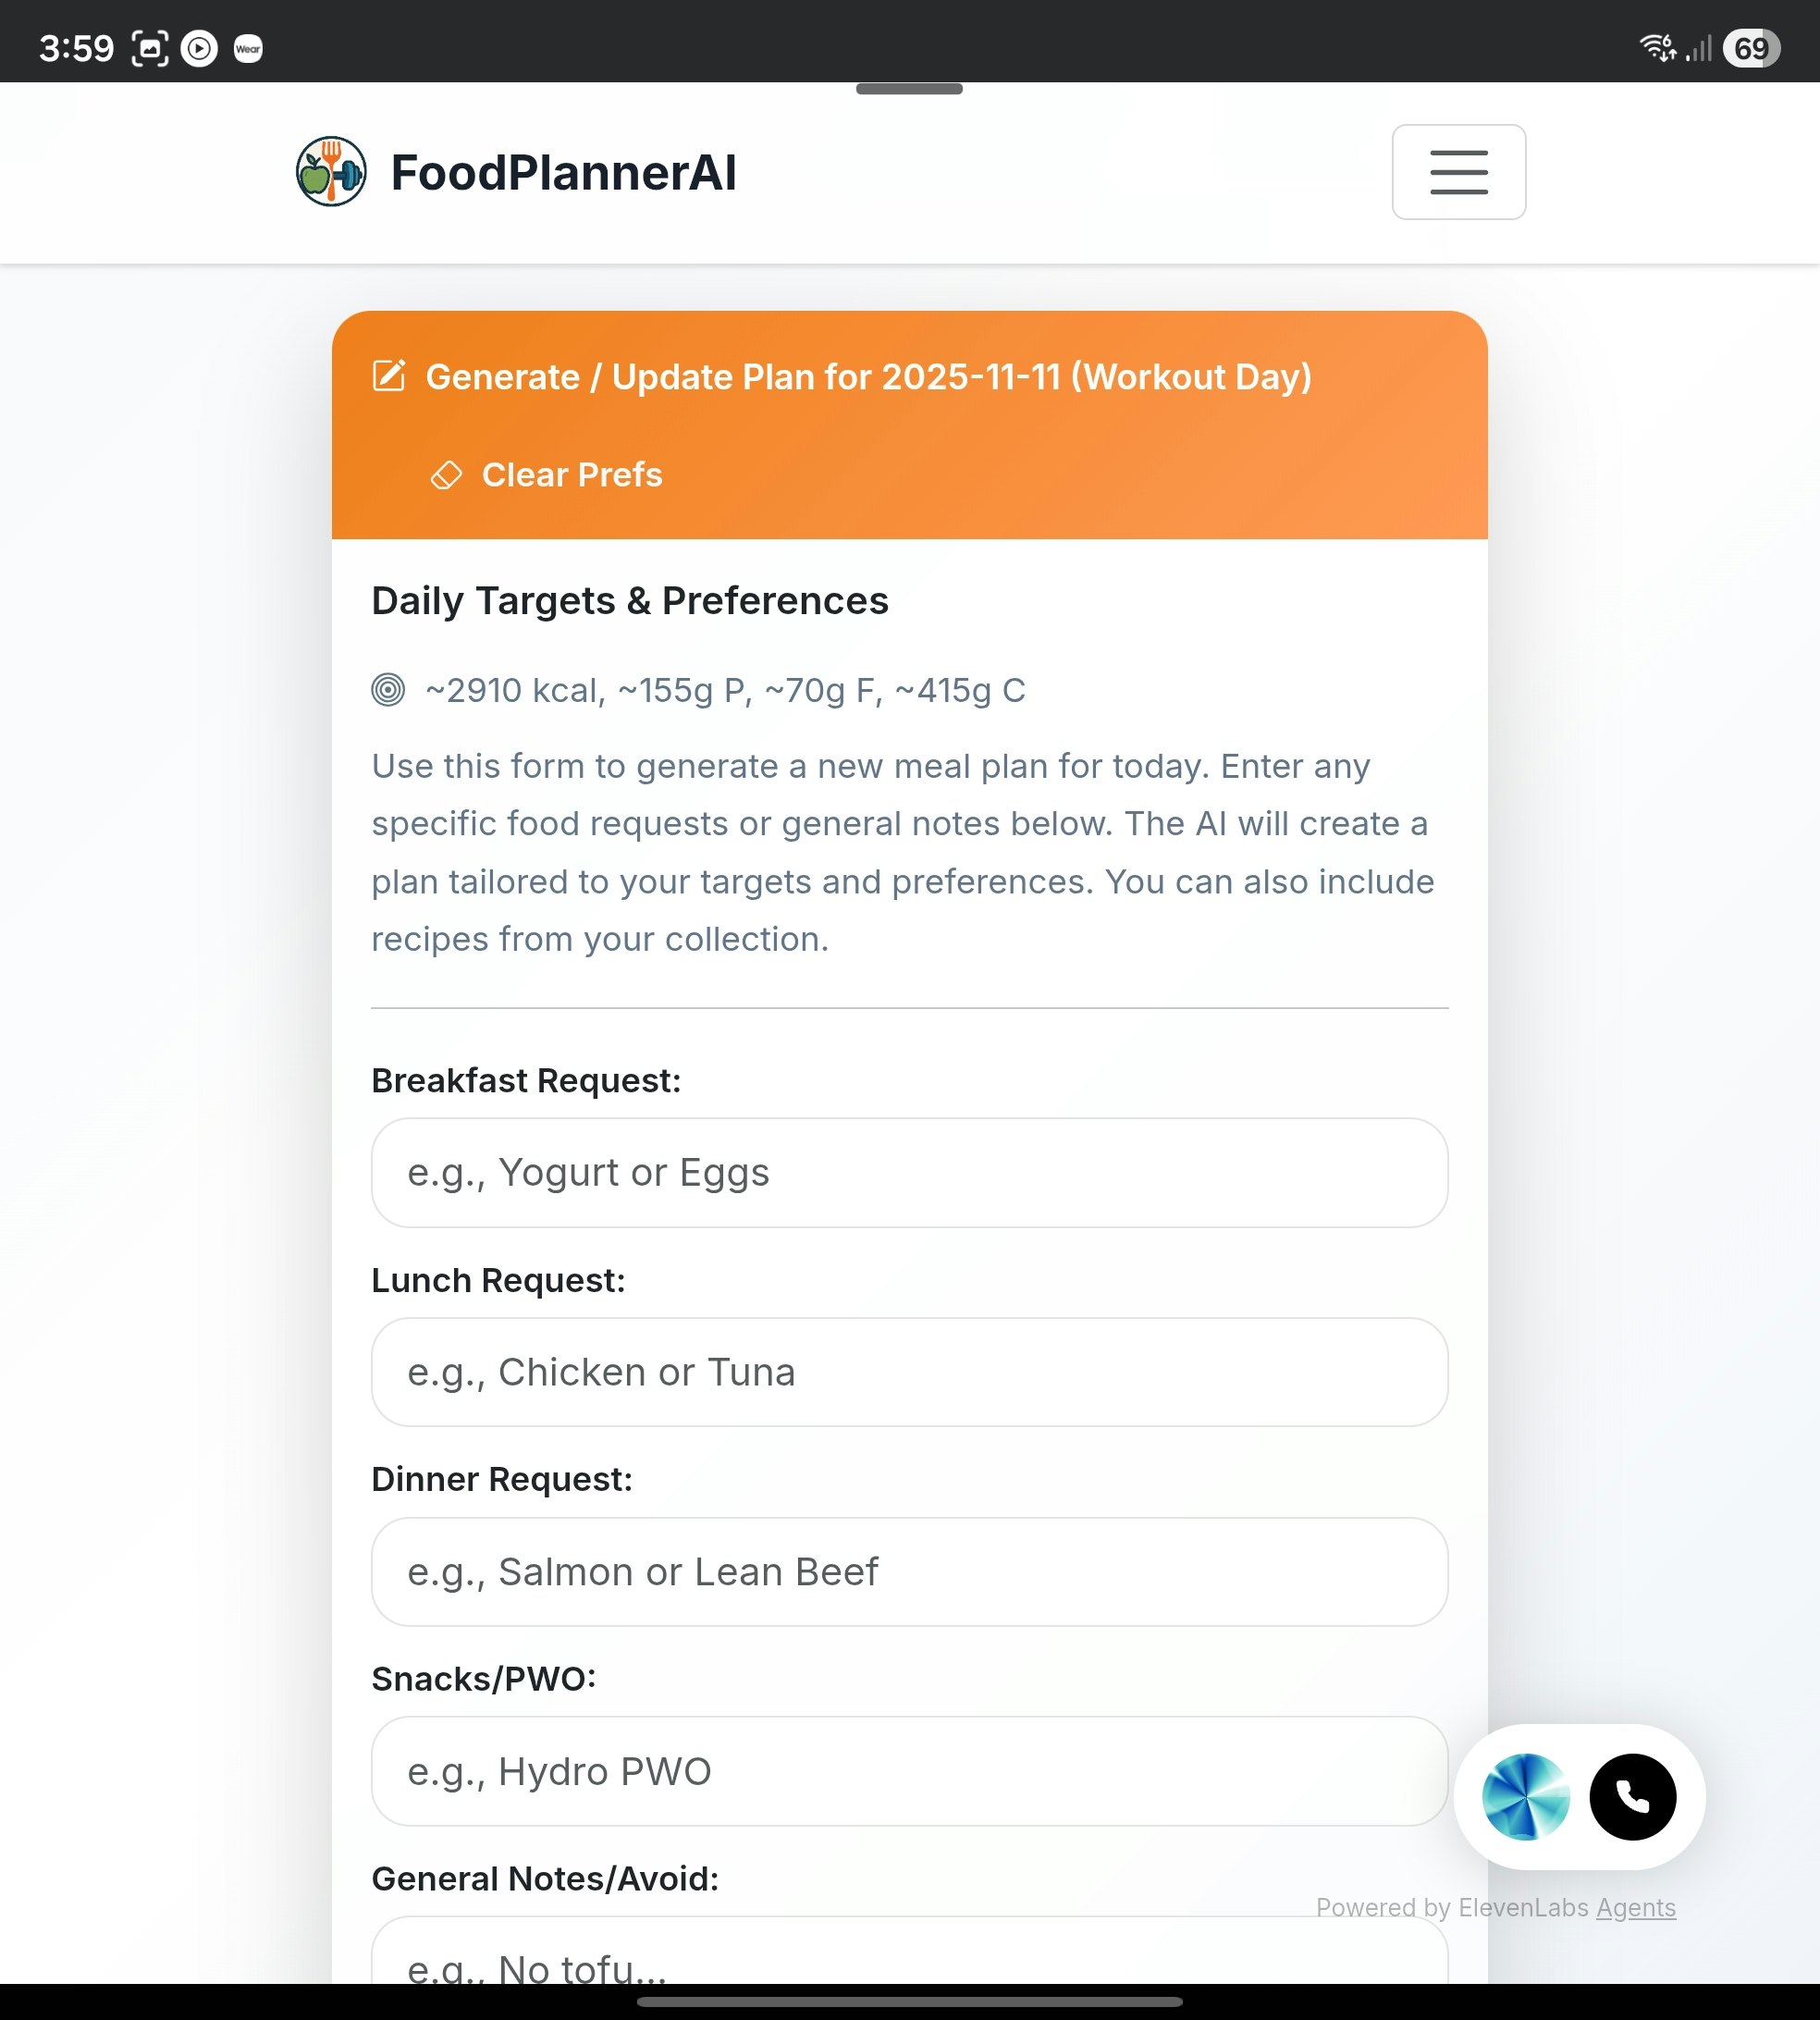Image resolution: width=1820 pixels, height=2020 pixels.
Task: Tap the Dinner Request input field
Action: click(x=909, y=1572)
